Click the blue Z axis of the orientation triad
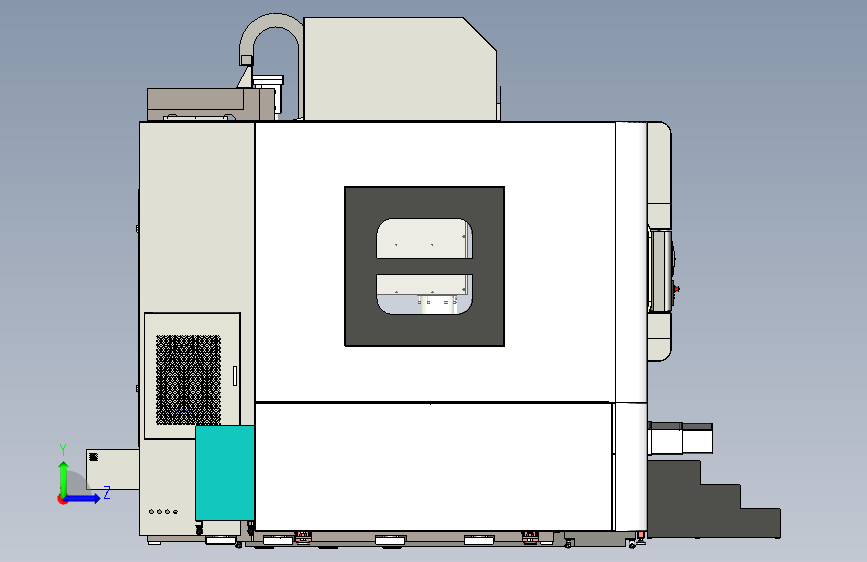Viewport: 867px width, 562px height. 83,498
